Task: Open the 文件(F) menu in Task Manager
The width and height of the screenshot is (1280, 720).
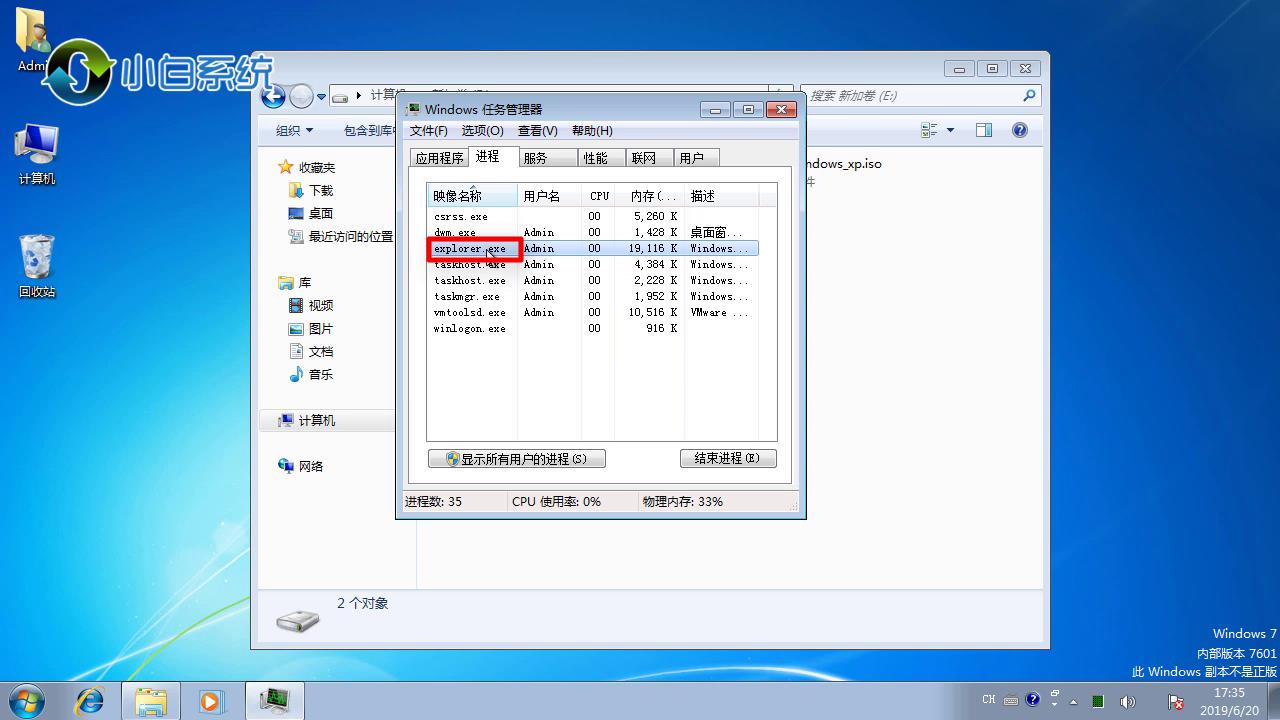Action: click(428, 131)
